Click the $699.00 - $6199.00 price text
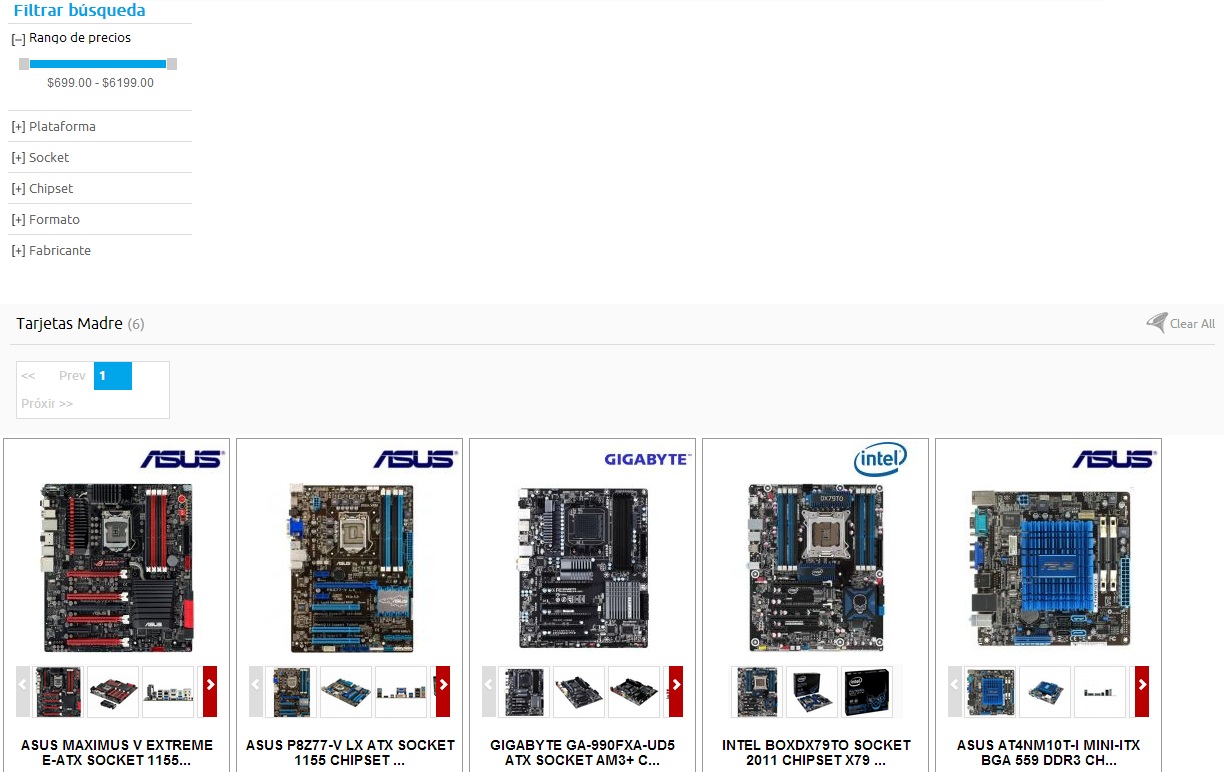The image size is (1224, 772). (x=100, y=83)
